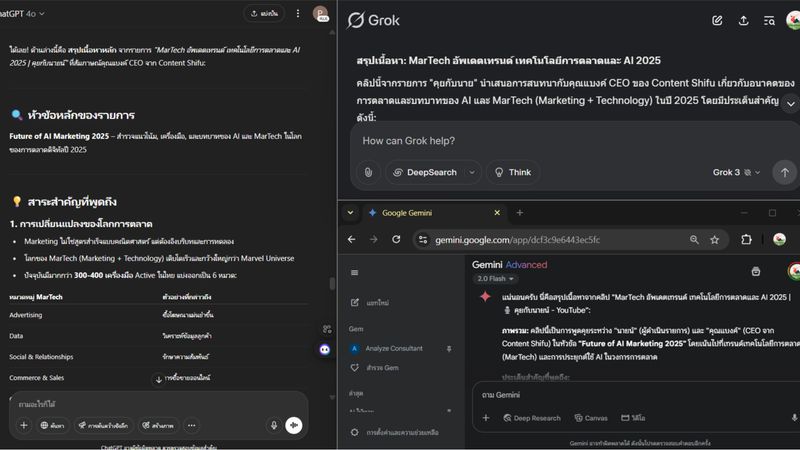Toggle Deep Research in Gemini

530,418
